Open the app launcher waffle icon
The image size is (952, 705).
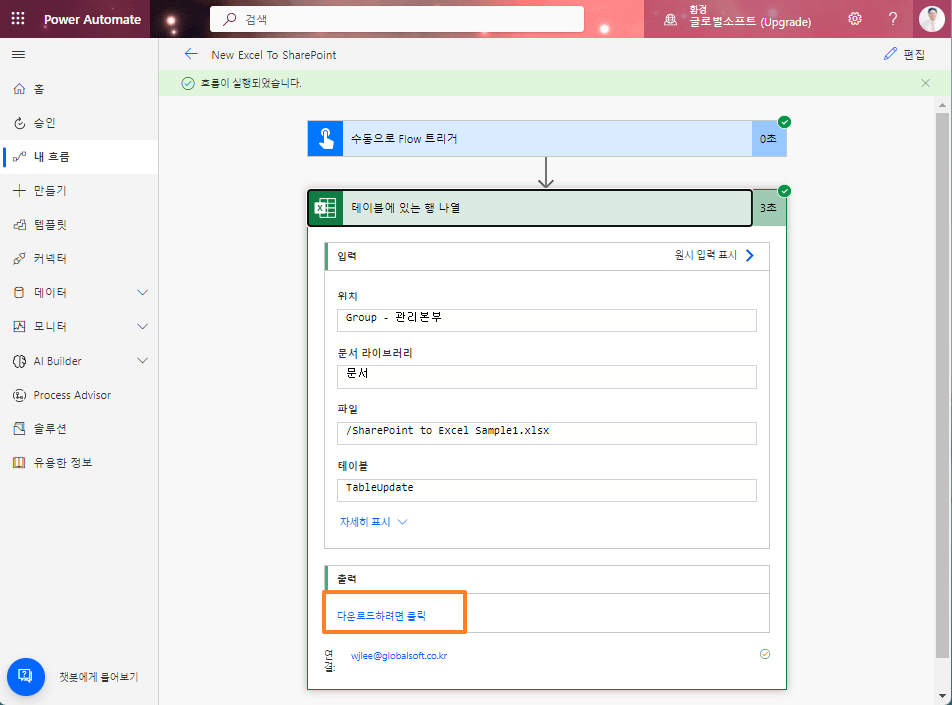(x=18, y=19)
